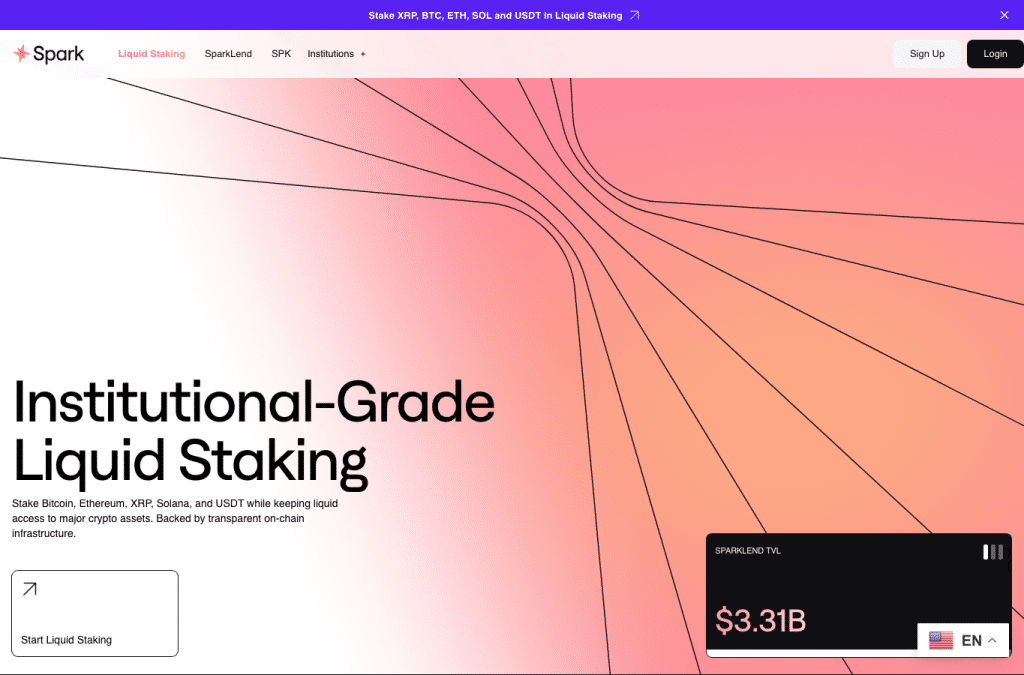Expand the plus icon next to Institutions
The image size is (1024, 675).
pos(363,54)
